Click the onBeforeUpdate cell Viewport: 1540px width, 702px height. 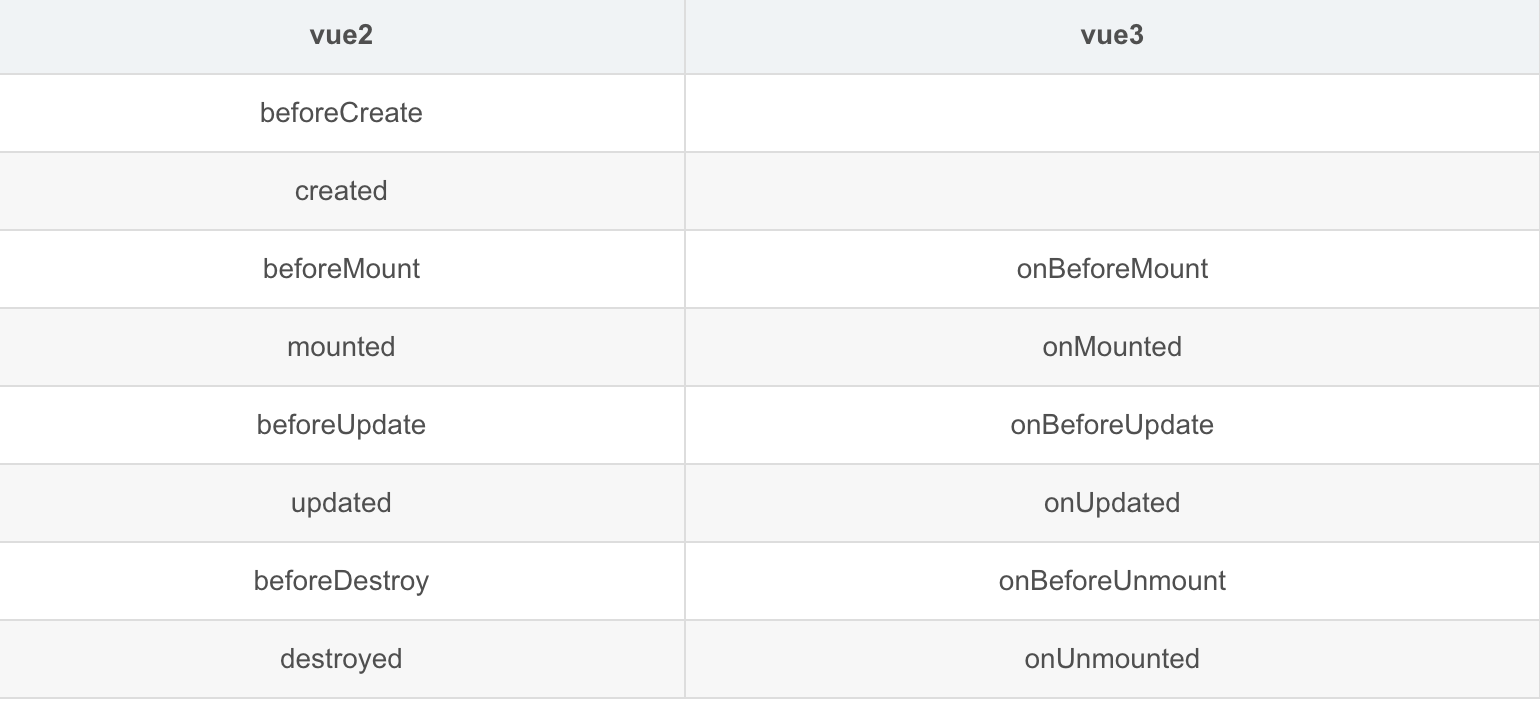[x=1112, y=425]
